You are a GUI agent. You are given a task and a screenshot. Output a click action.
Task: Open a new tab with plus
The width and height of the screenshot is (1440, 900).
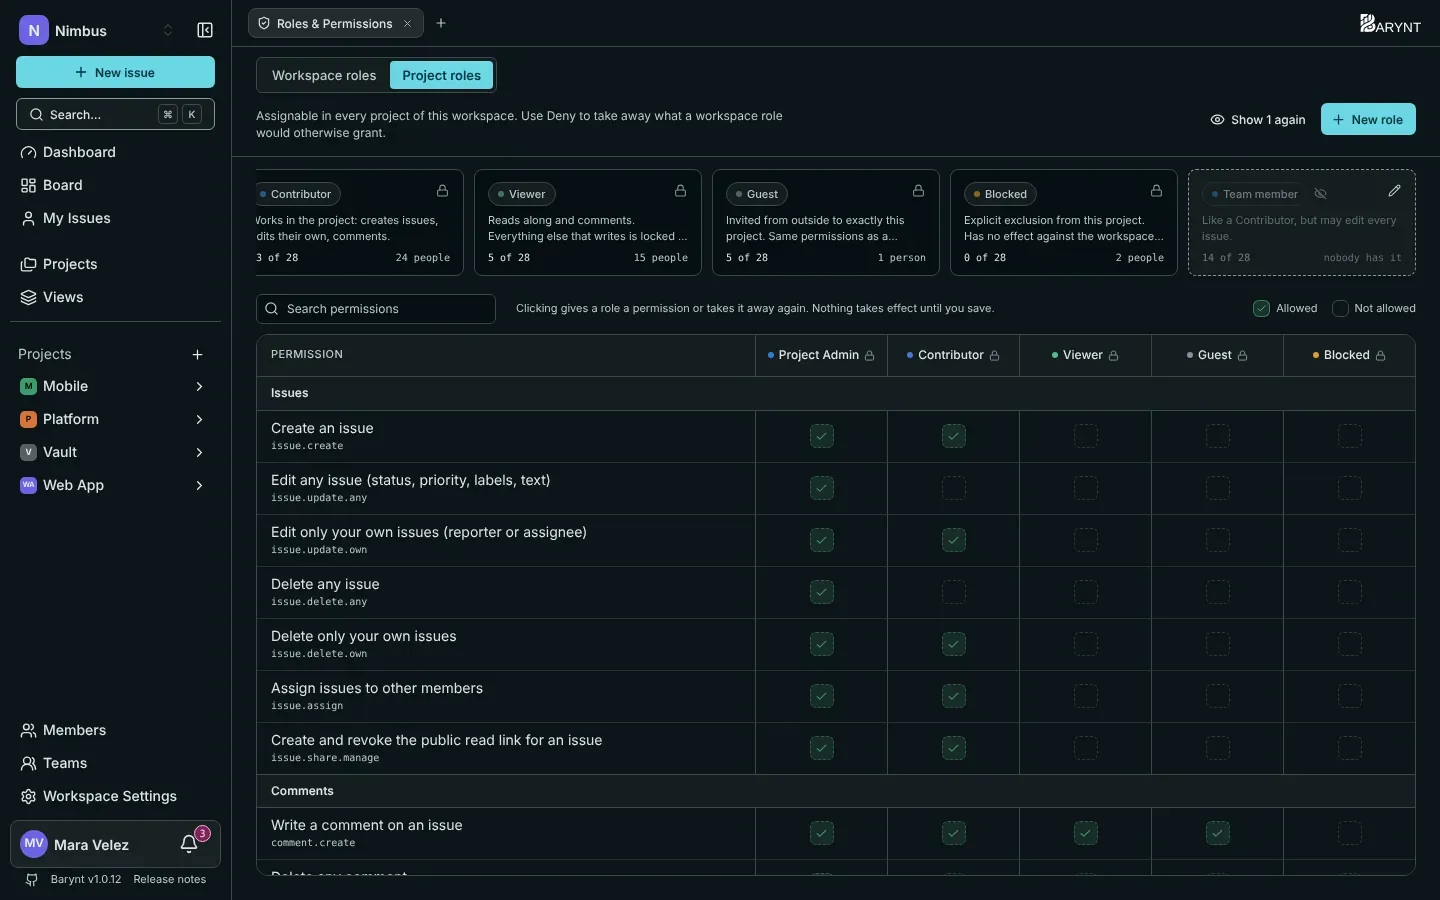pyautogui.click(x=441, y=23)
